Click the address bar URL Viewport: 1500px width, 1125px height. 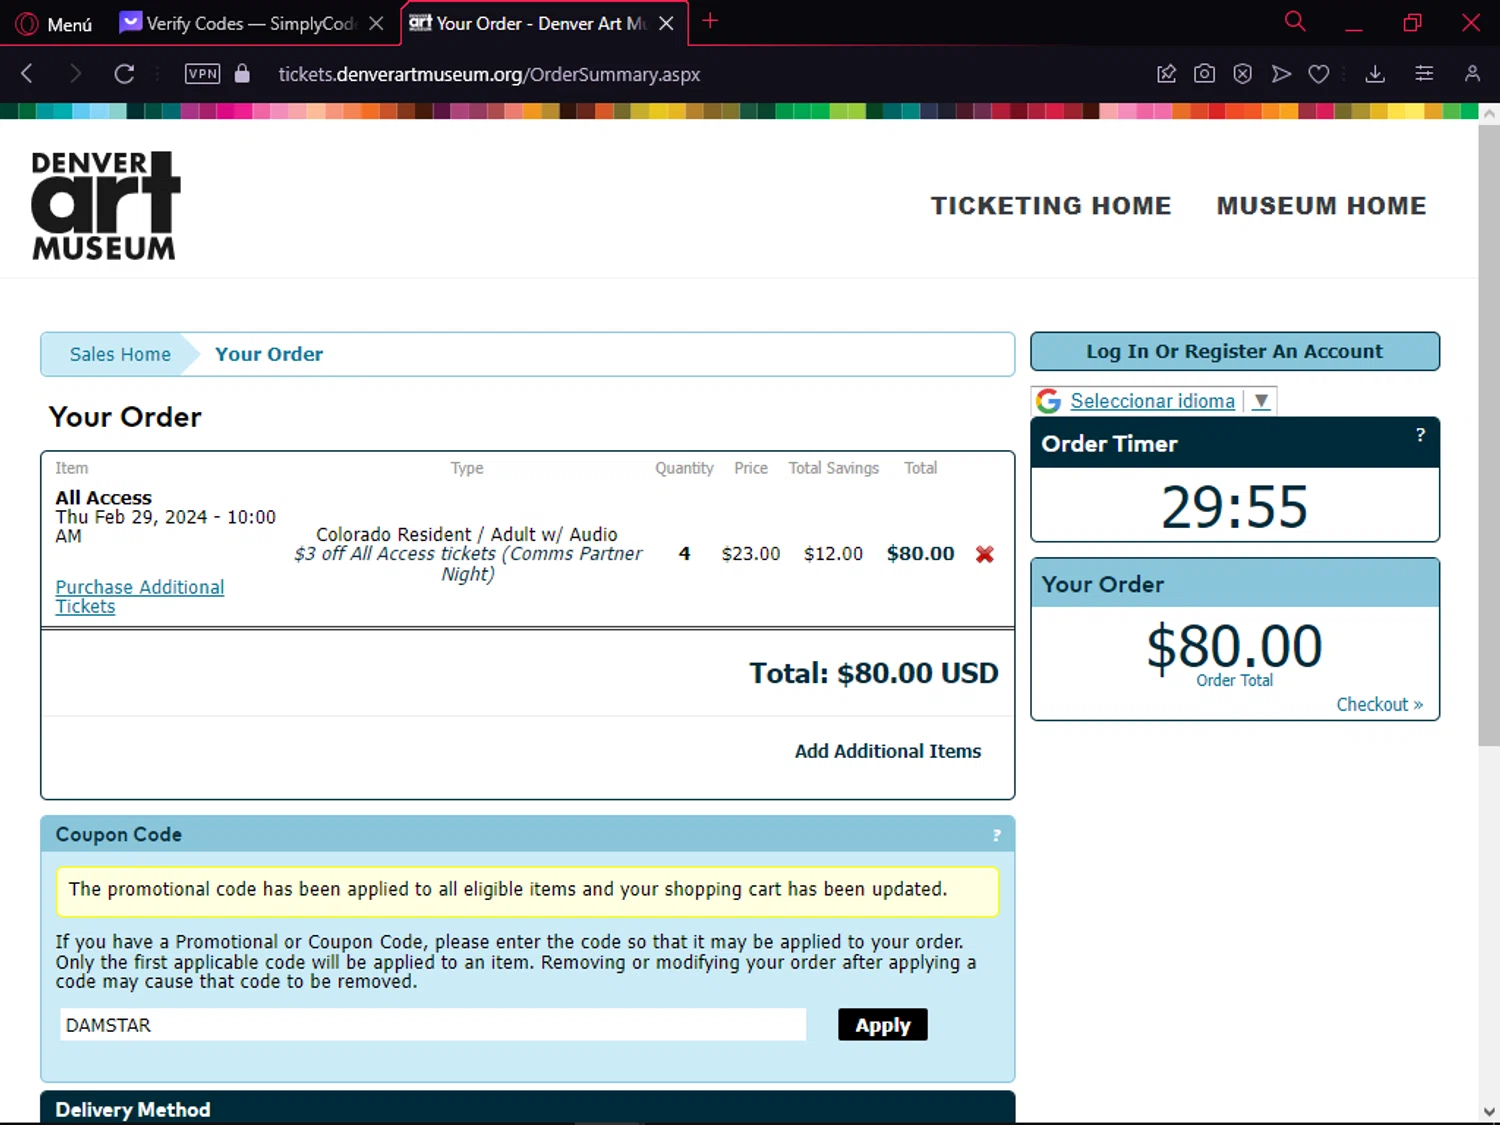point(489,74)
